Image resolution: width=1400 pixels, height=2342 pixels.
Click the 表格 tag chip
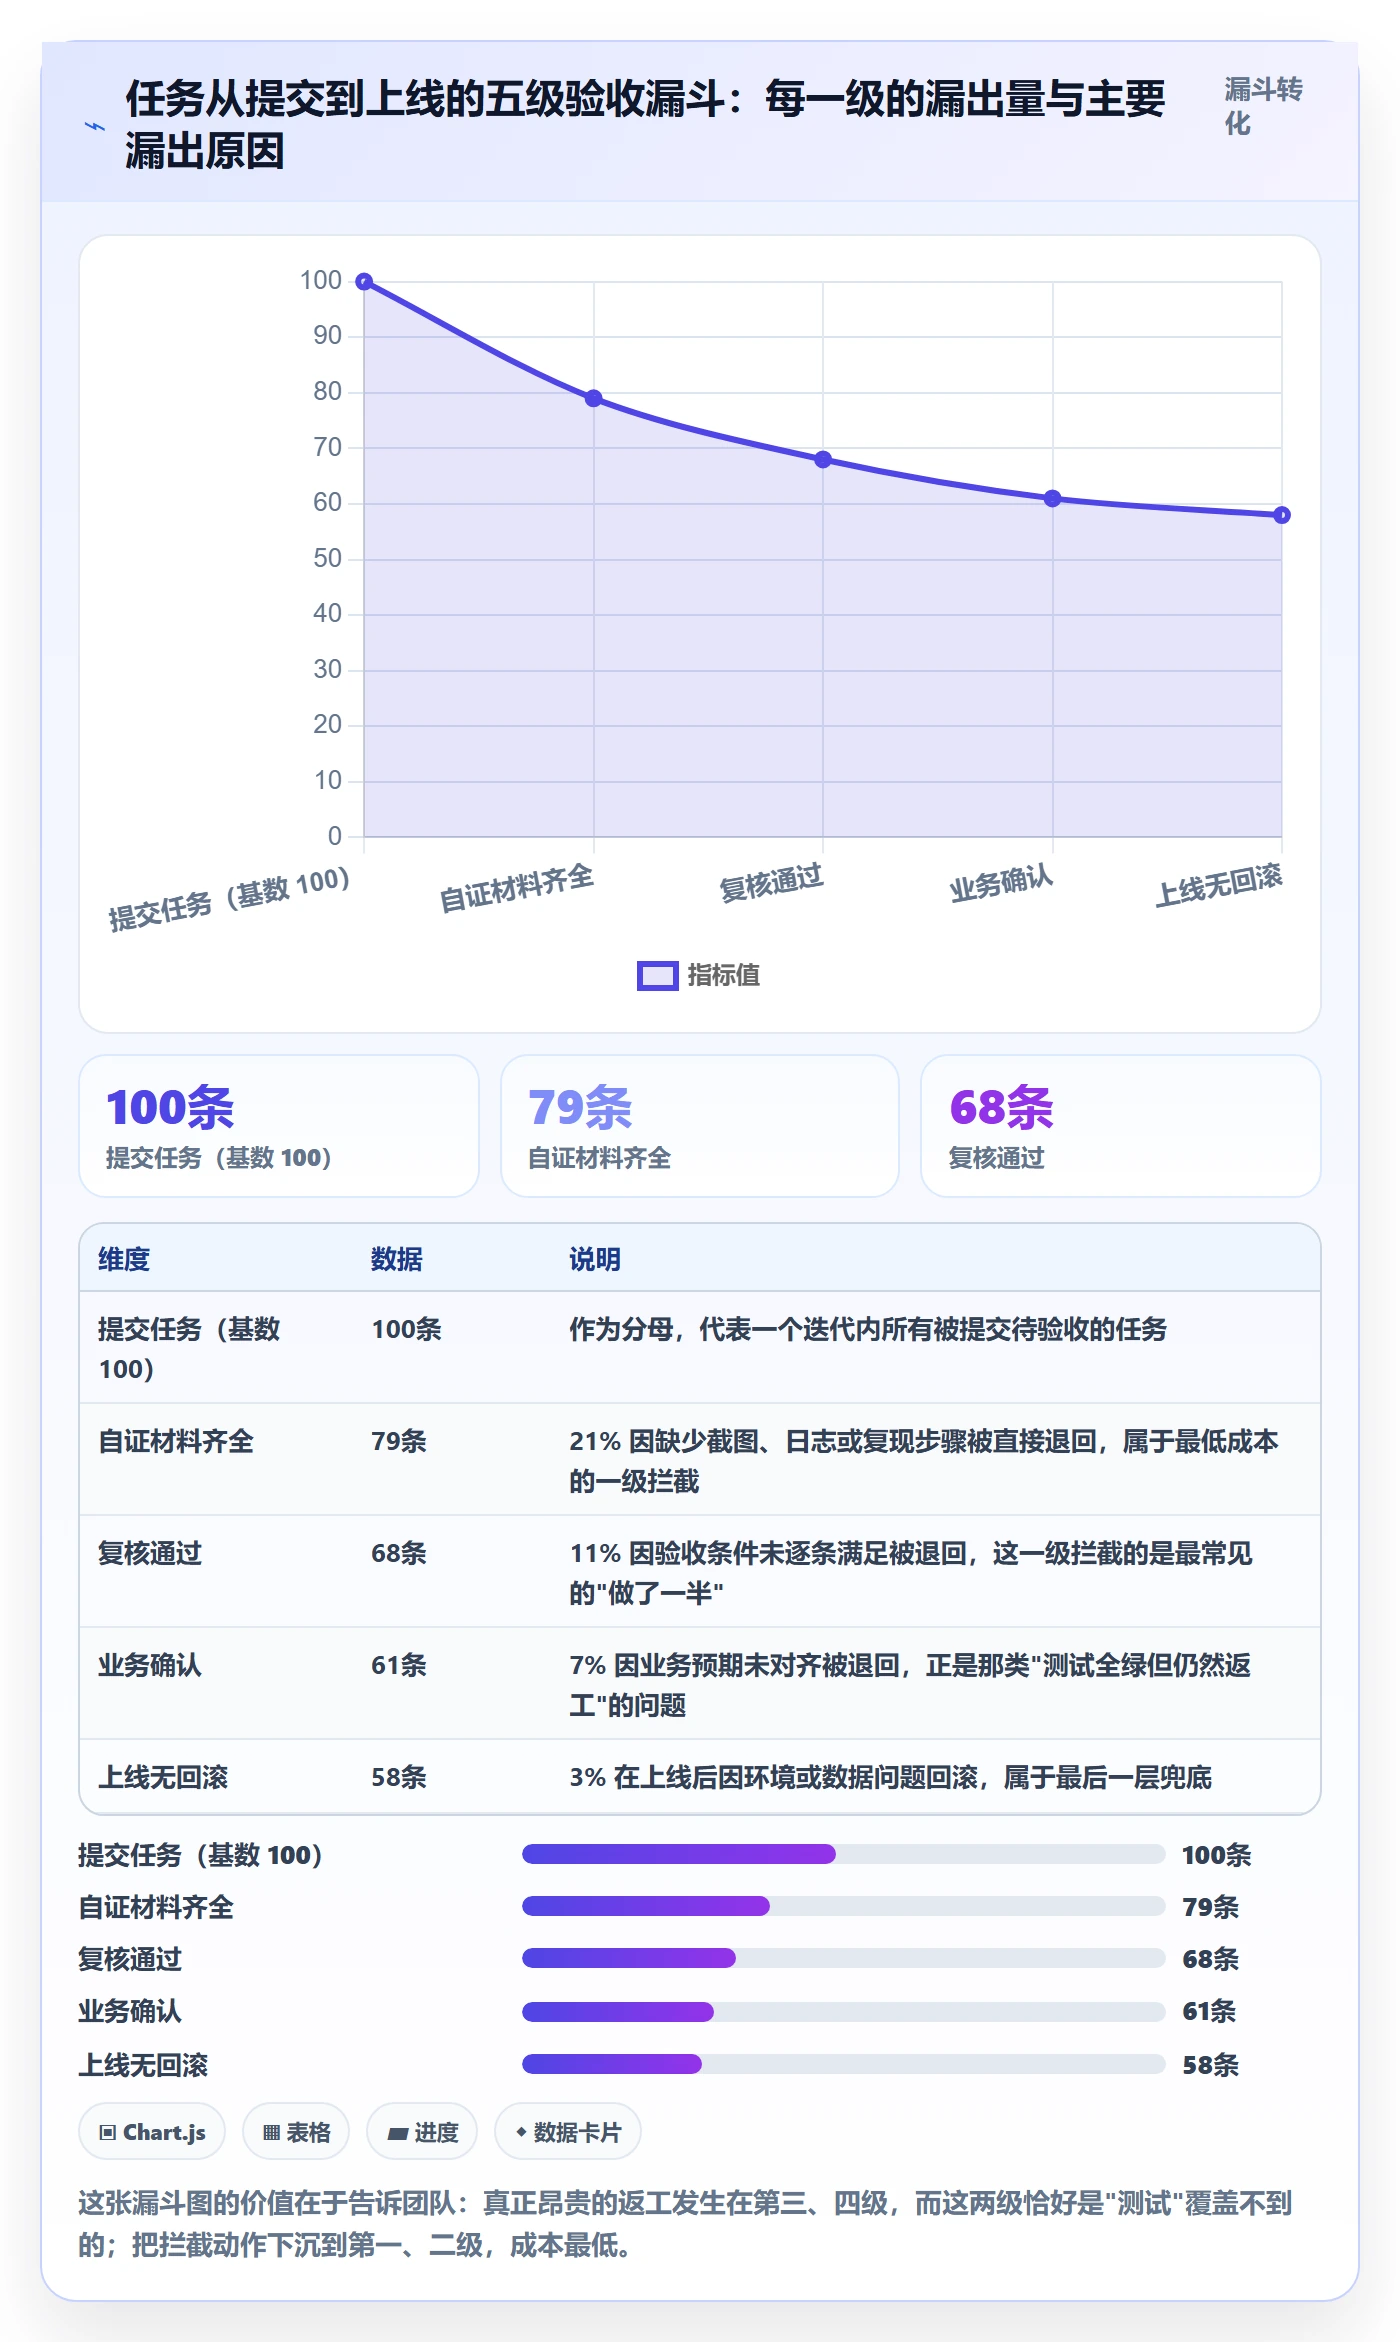[x=296, y=2132]
